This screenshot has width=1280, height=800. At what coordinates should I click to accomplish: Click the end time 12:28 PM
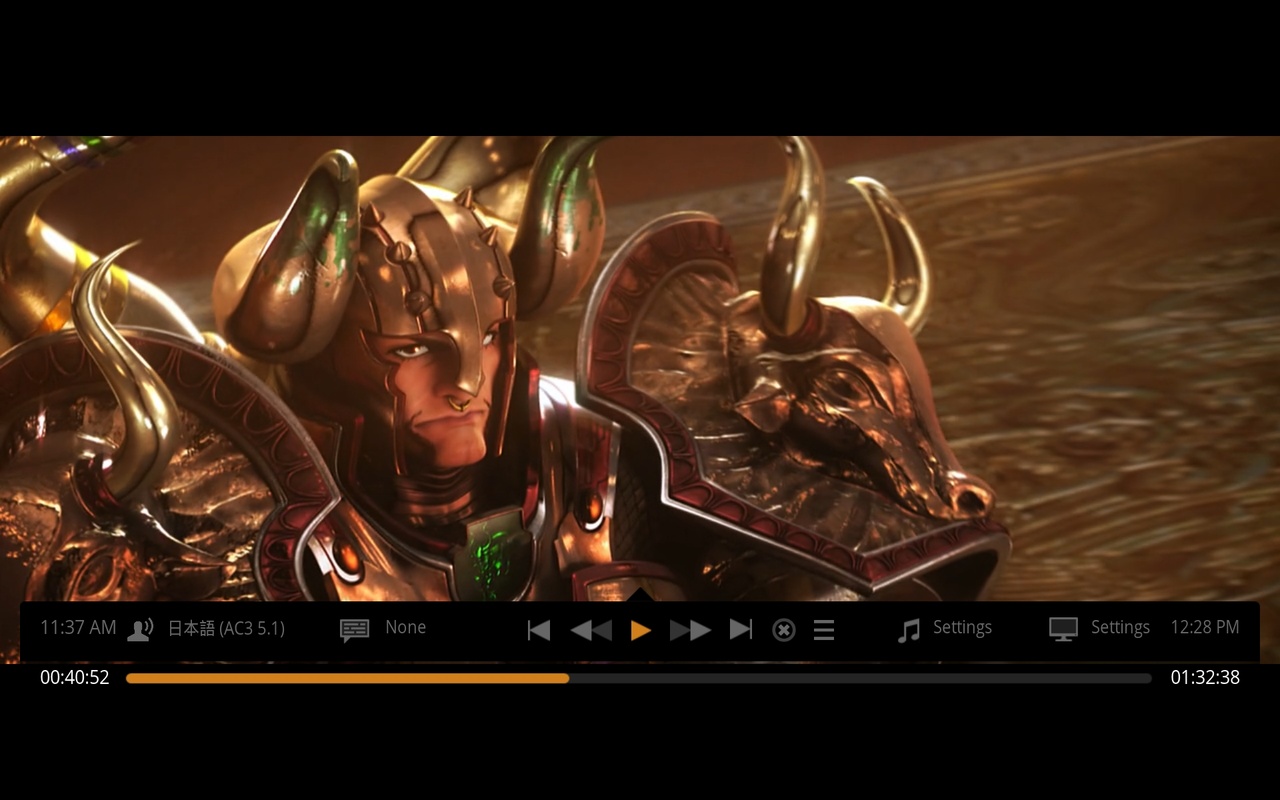[1205, 627]
